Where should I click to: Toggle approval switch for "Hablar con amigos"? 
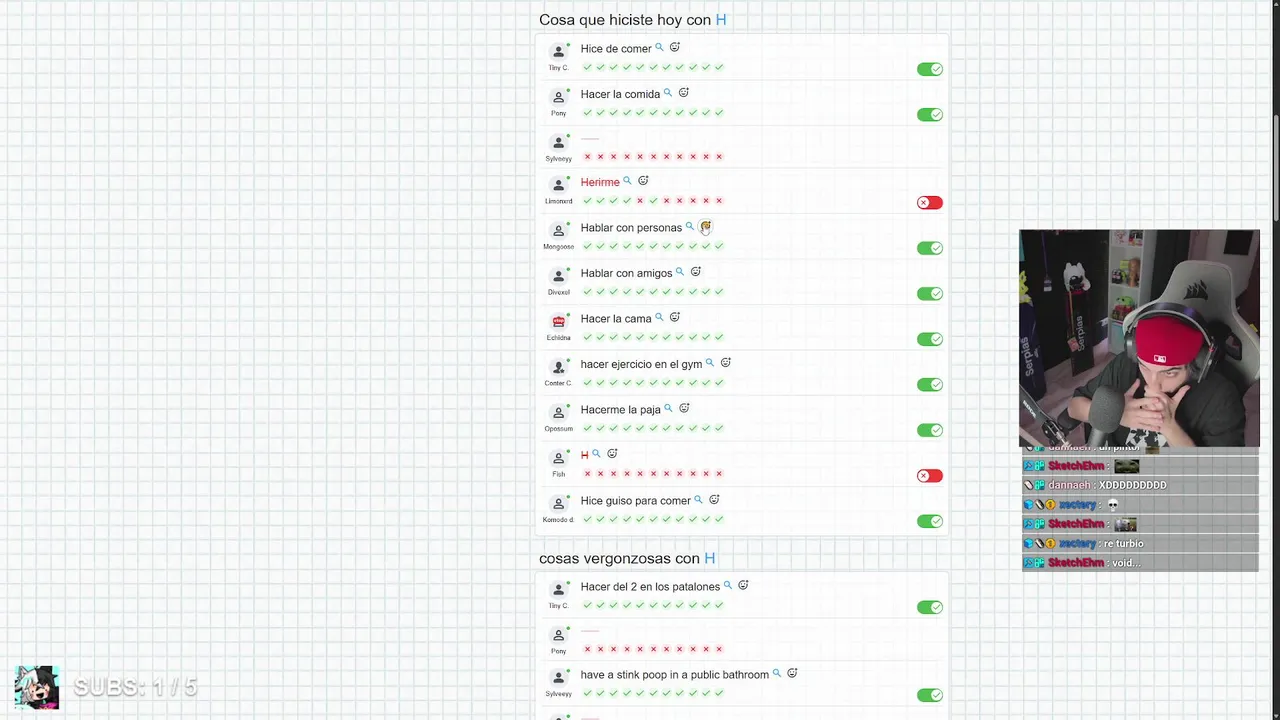point(930,293)
